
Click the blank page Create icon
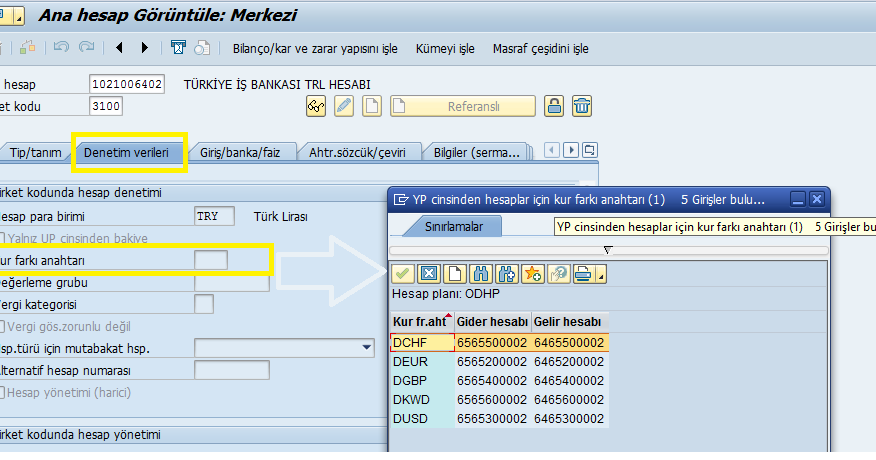pos(372,106)
